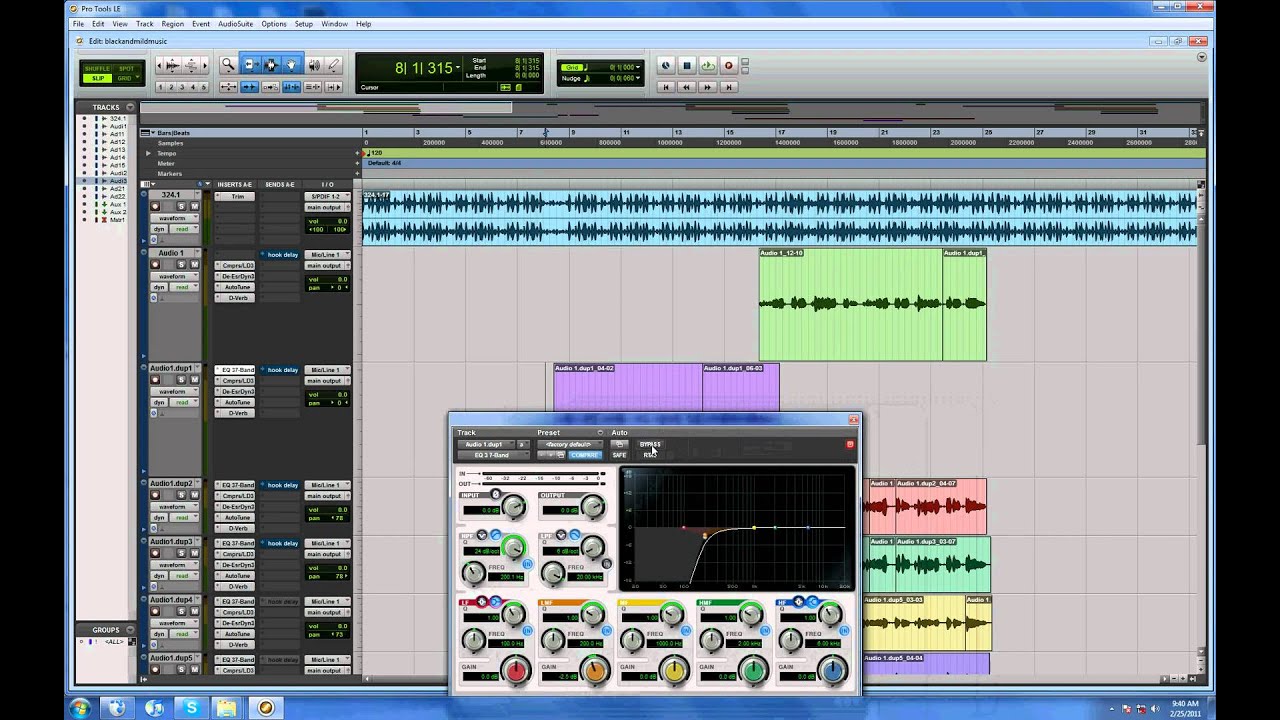Open Audio 1 automation mode read selector

184,287
